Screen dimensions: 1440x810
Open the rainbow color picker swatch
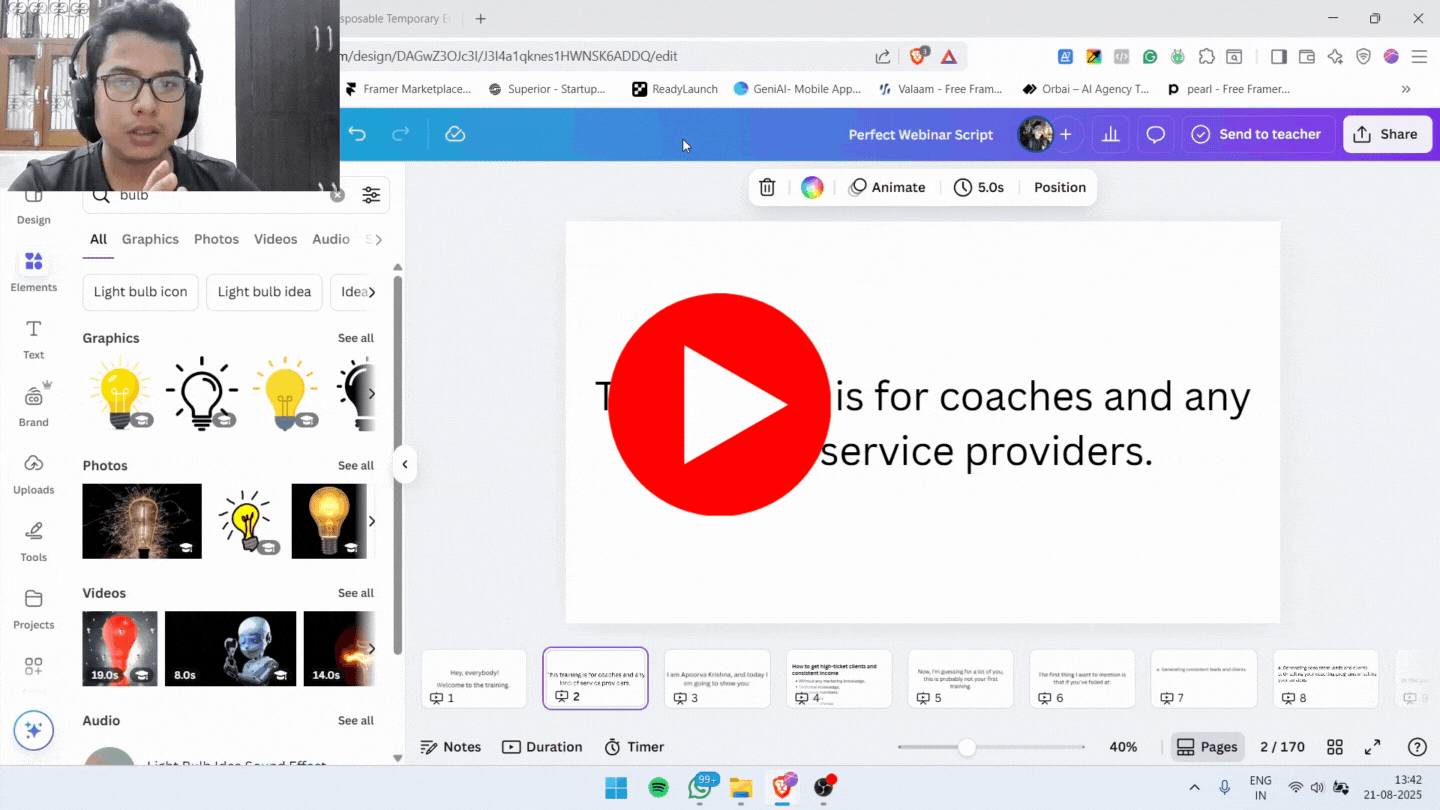point(812,187)
